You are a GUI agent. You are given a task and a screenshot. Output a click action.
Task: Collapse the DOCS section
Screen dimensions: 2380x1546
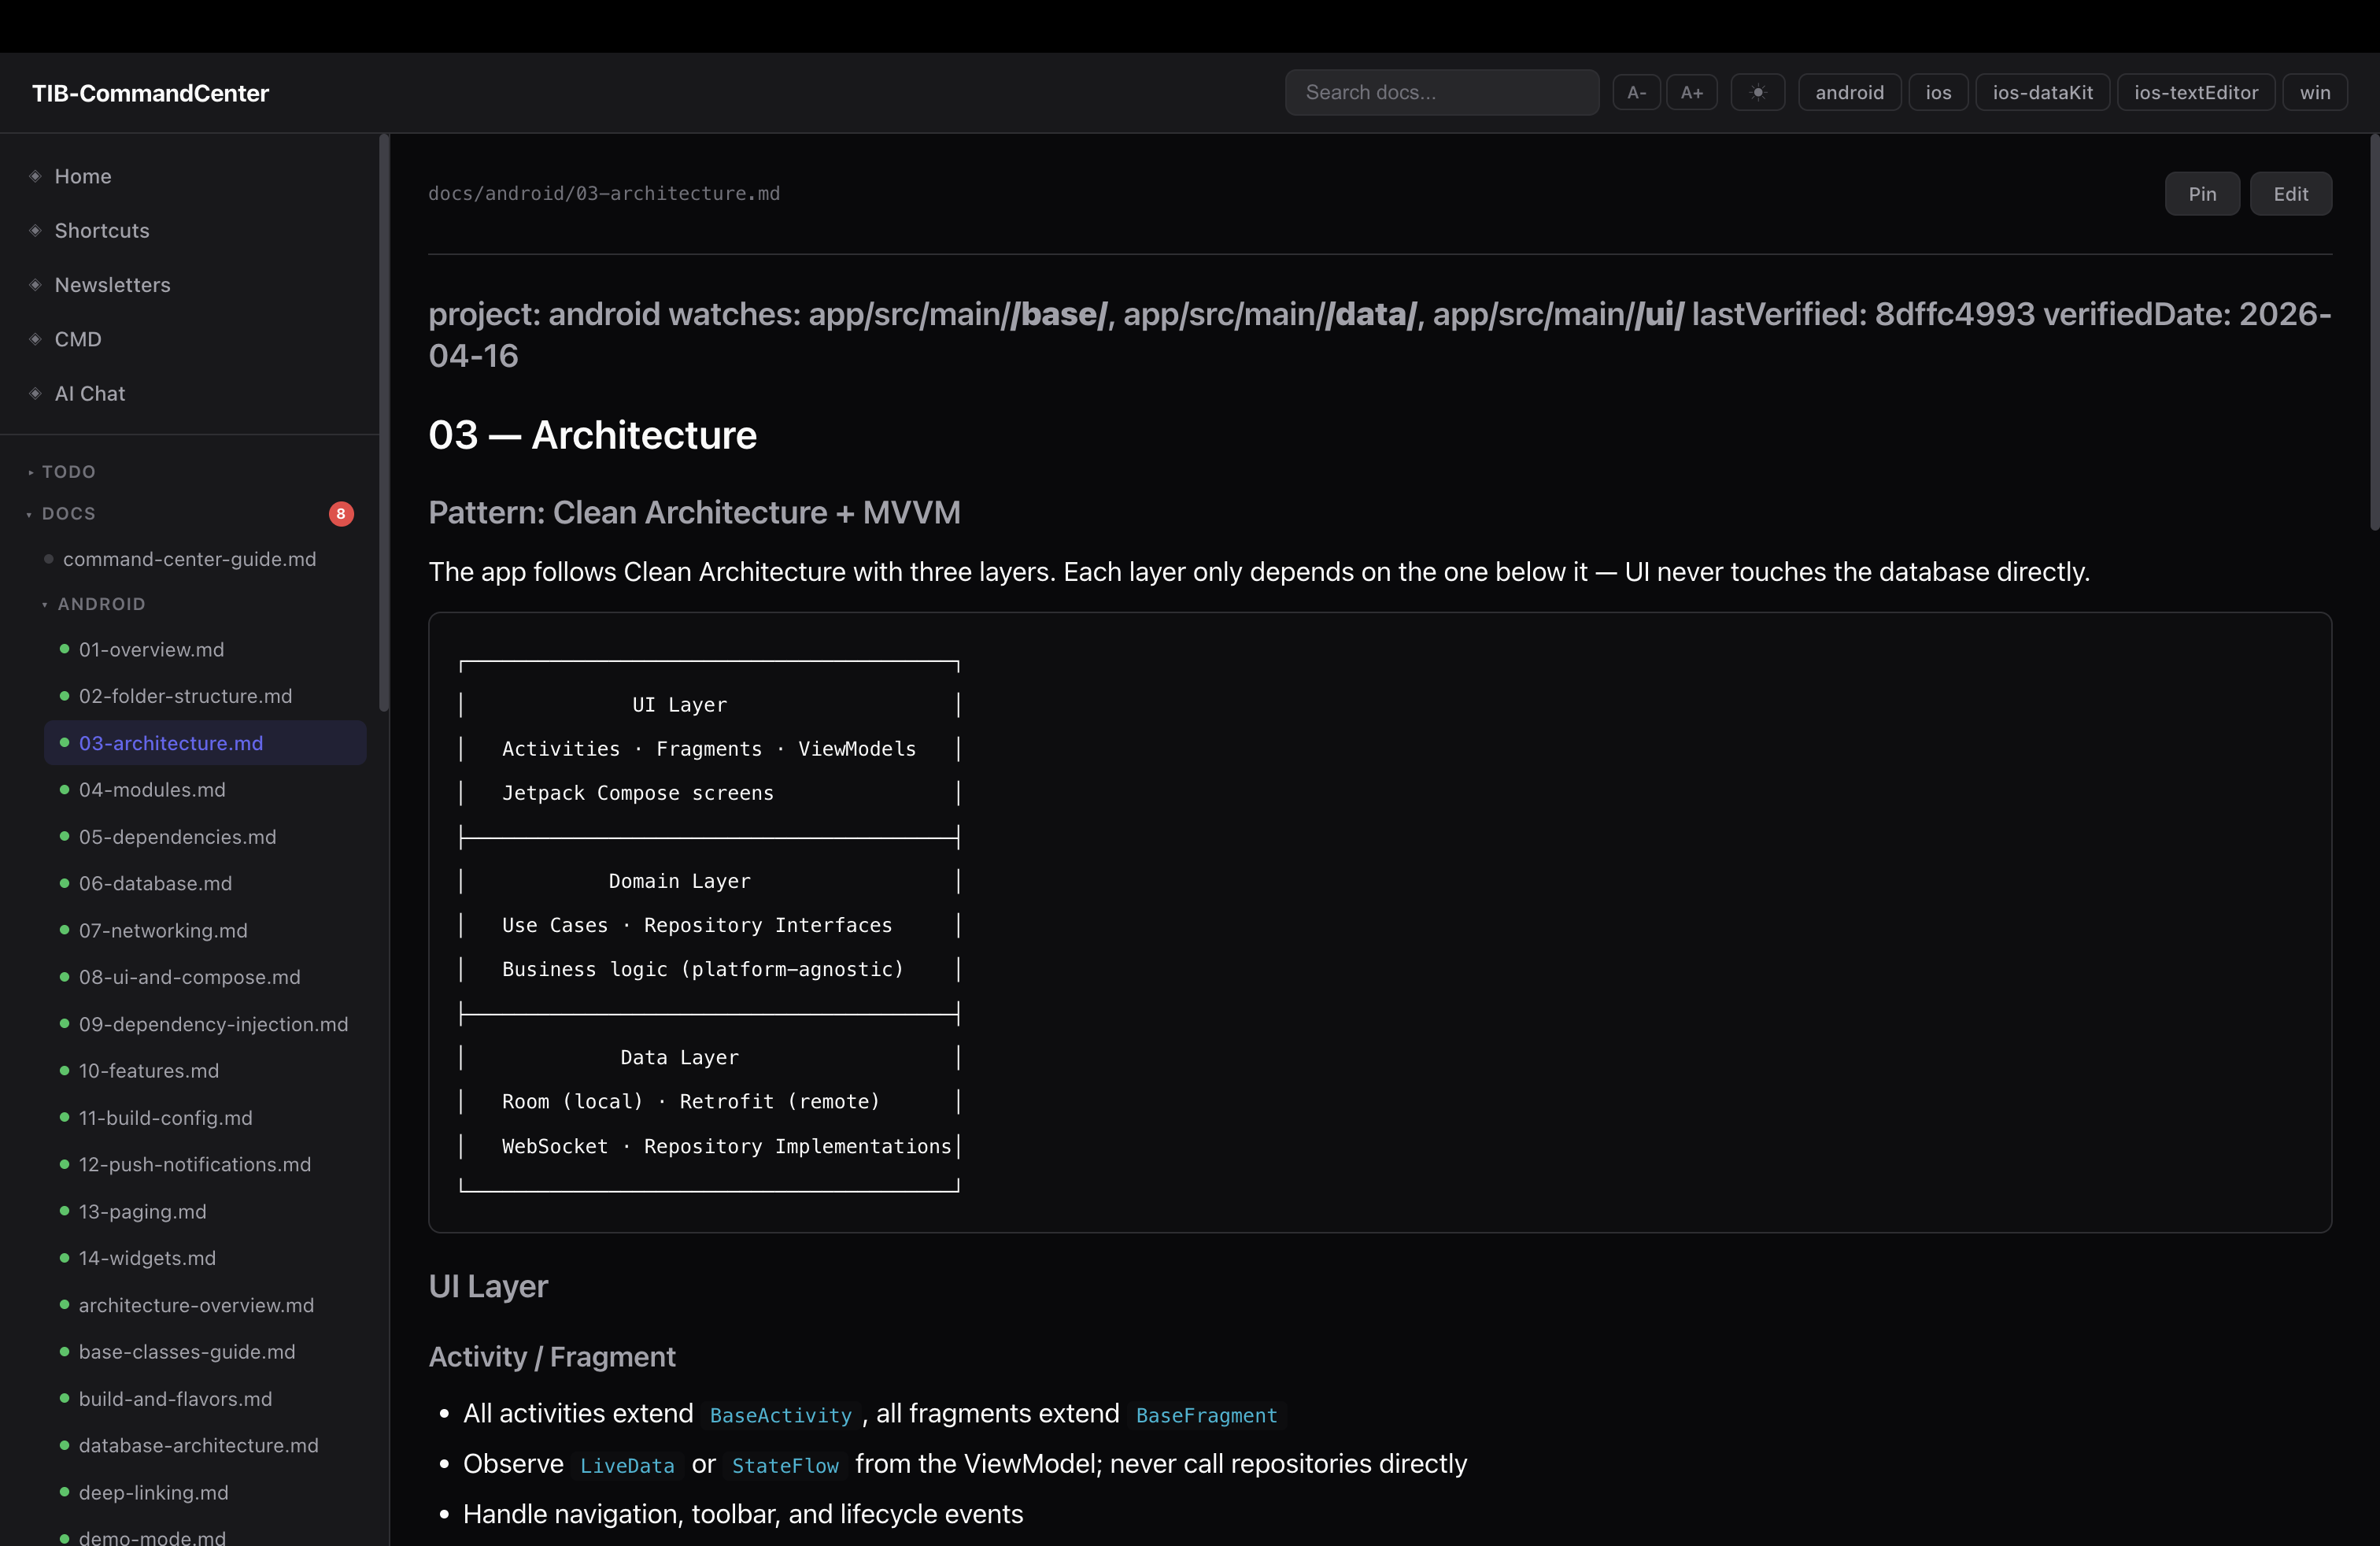pos(29,513)
